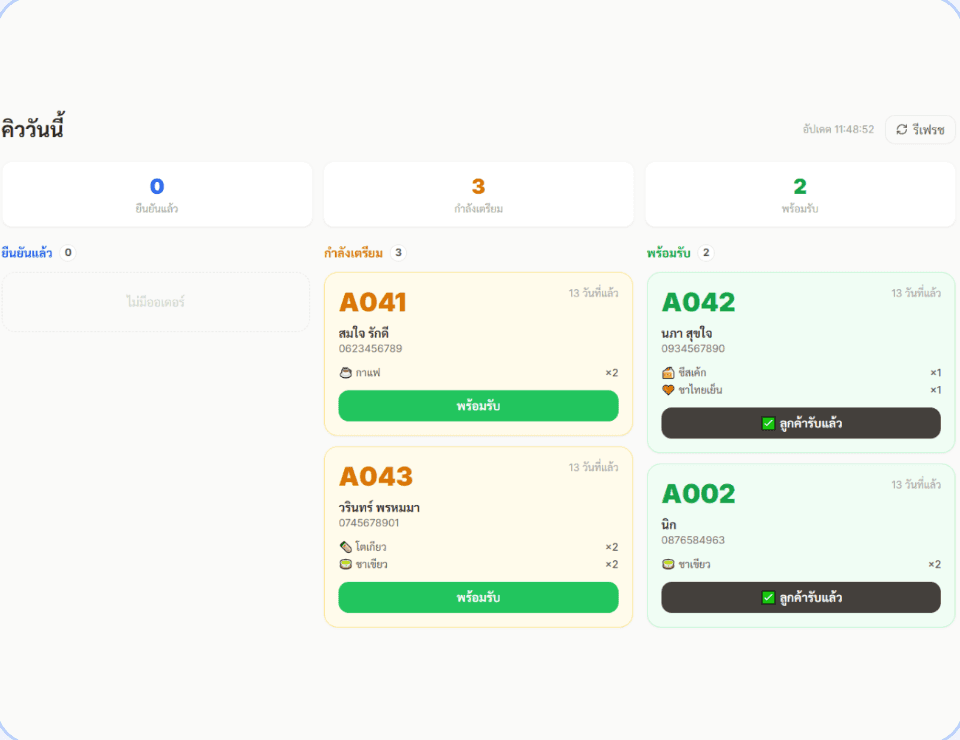
Task: Click order number A002
Action: click(699, 494)
